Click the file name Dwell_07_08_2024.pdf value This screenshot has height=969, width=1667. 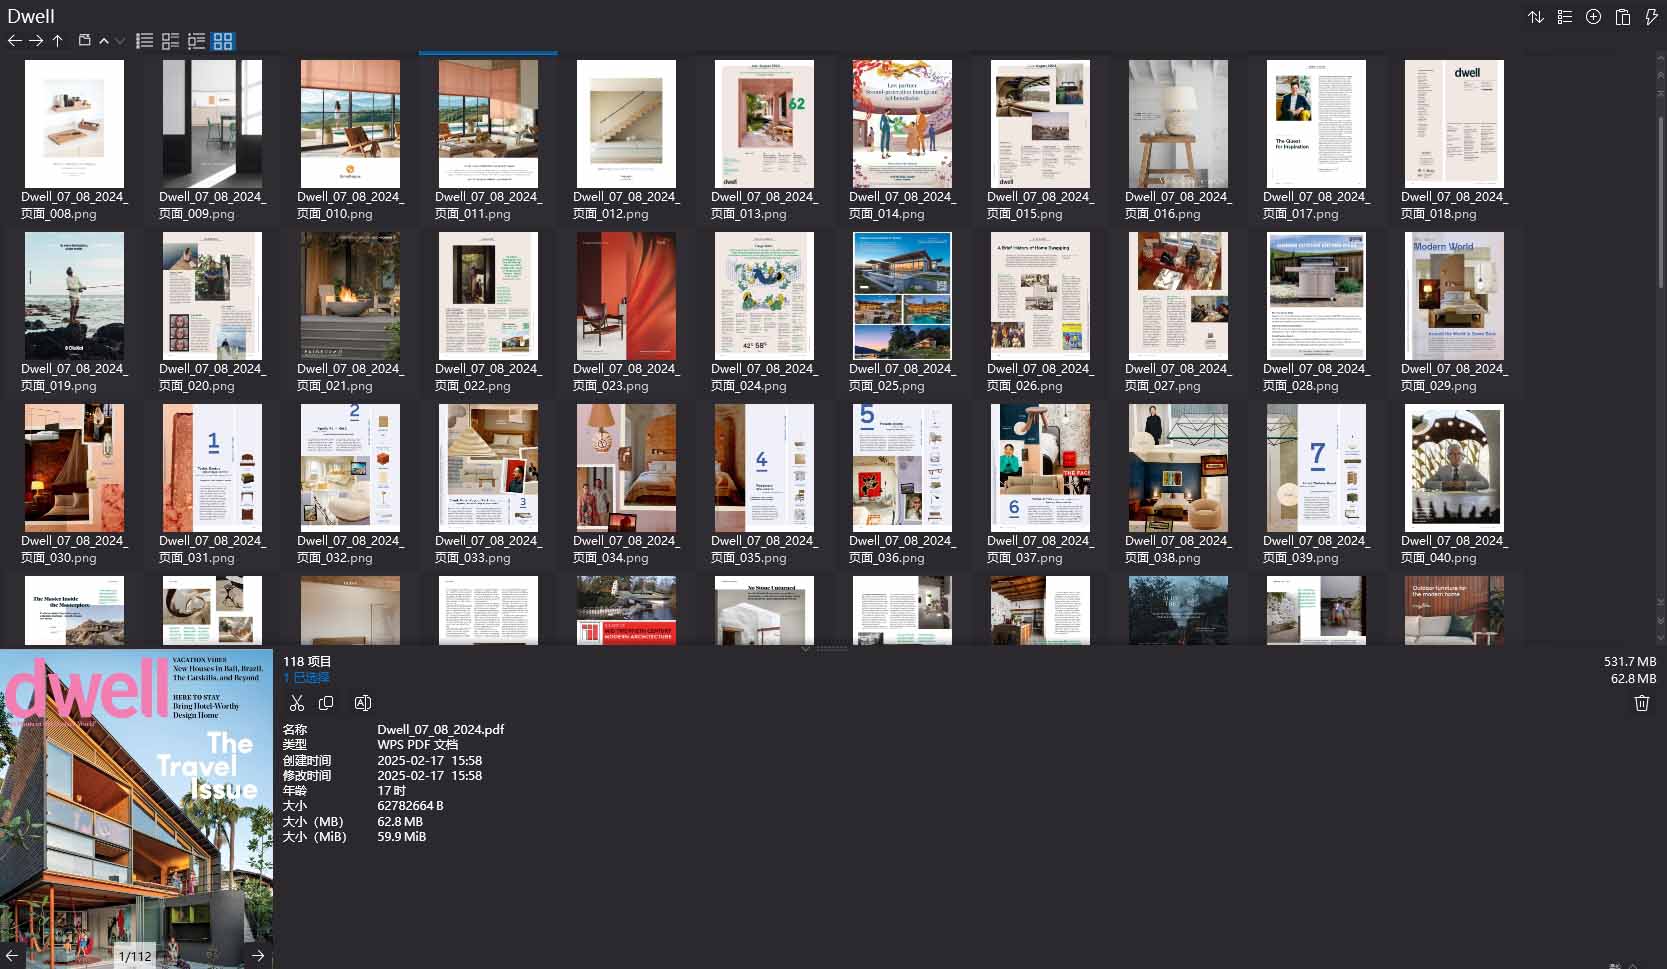click(x=441, y=730)
